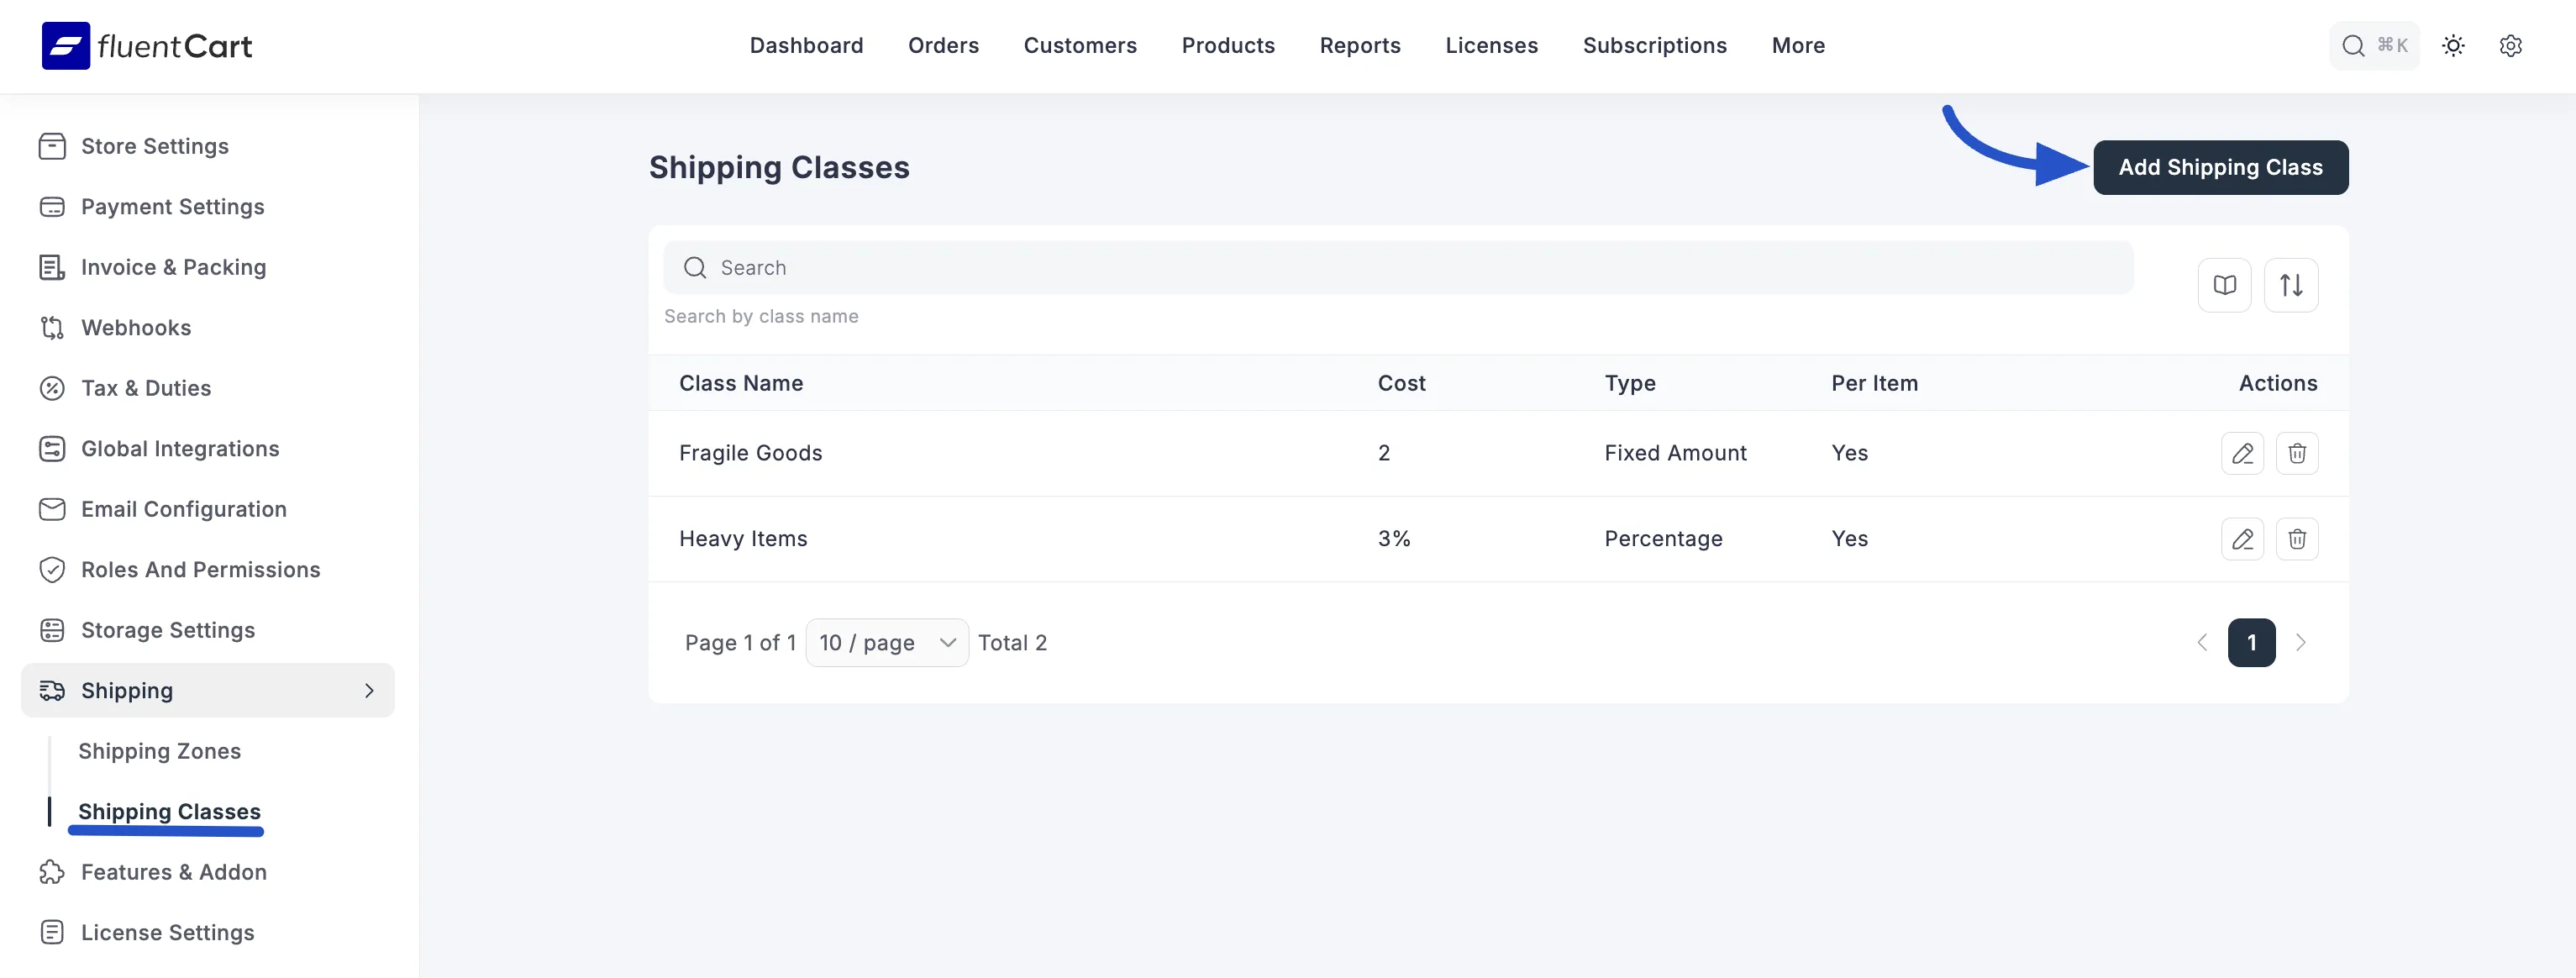Open the pencil icon for Heavy Items
Image resolution: width=2576 pixels, height=978 pixels.
2243,538
